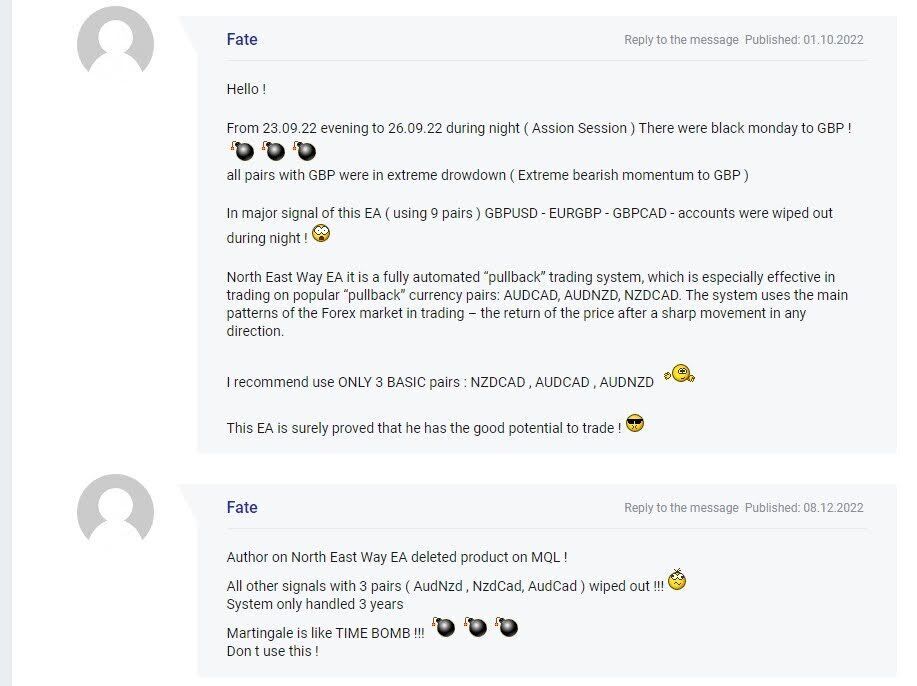Screen dimensions: 917x686
Task: Click the pointing smiley emoji after AUDNZD
Action: click(679, 375)
